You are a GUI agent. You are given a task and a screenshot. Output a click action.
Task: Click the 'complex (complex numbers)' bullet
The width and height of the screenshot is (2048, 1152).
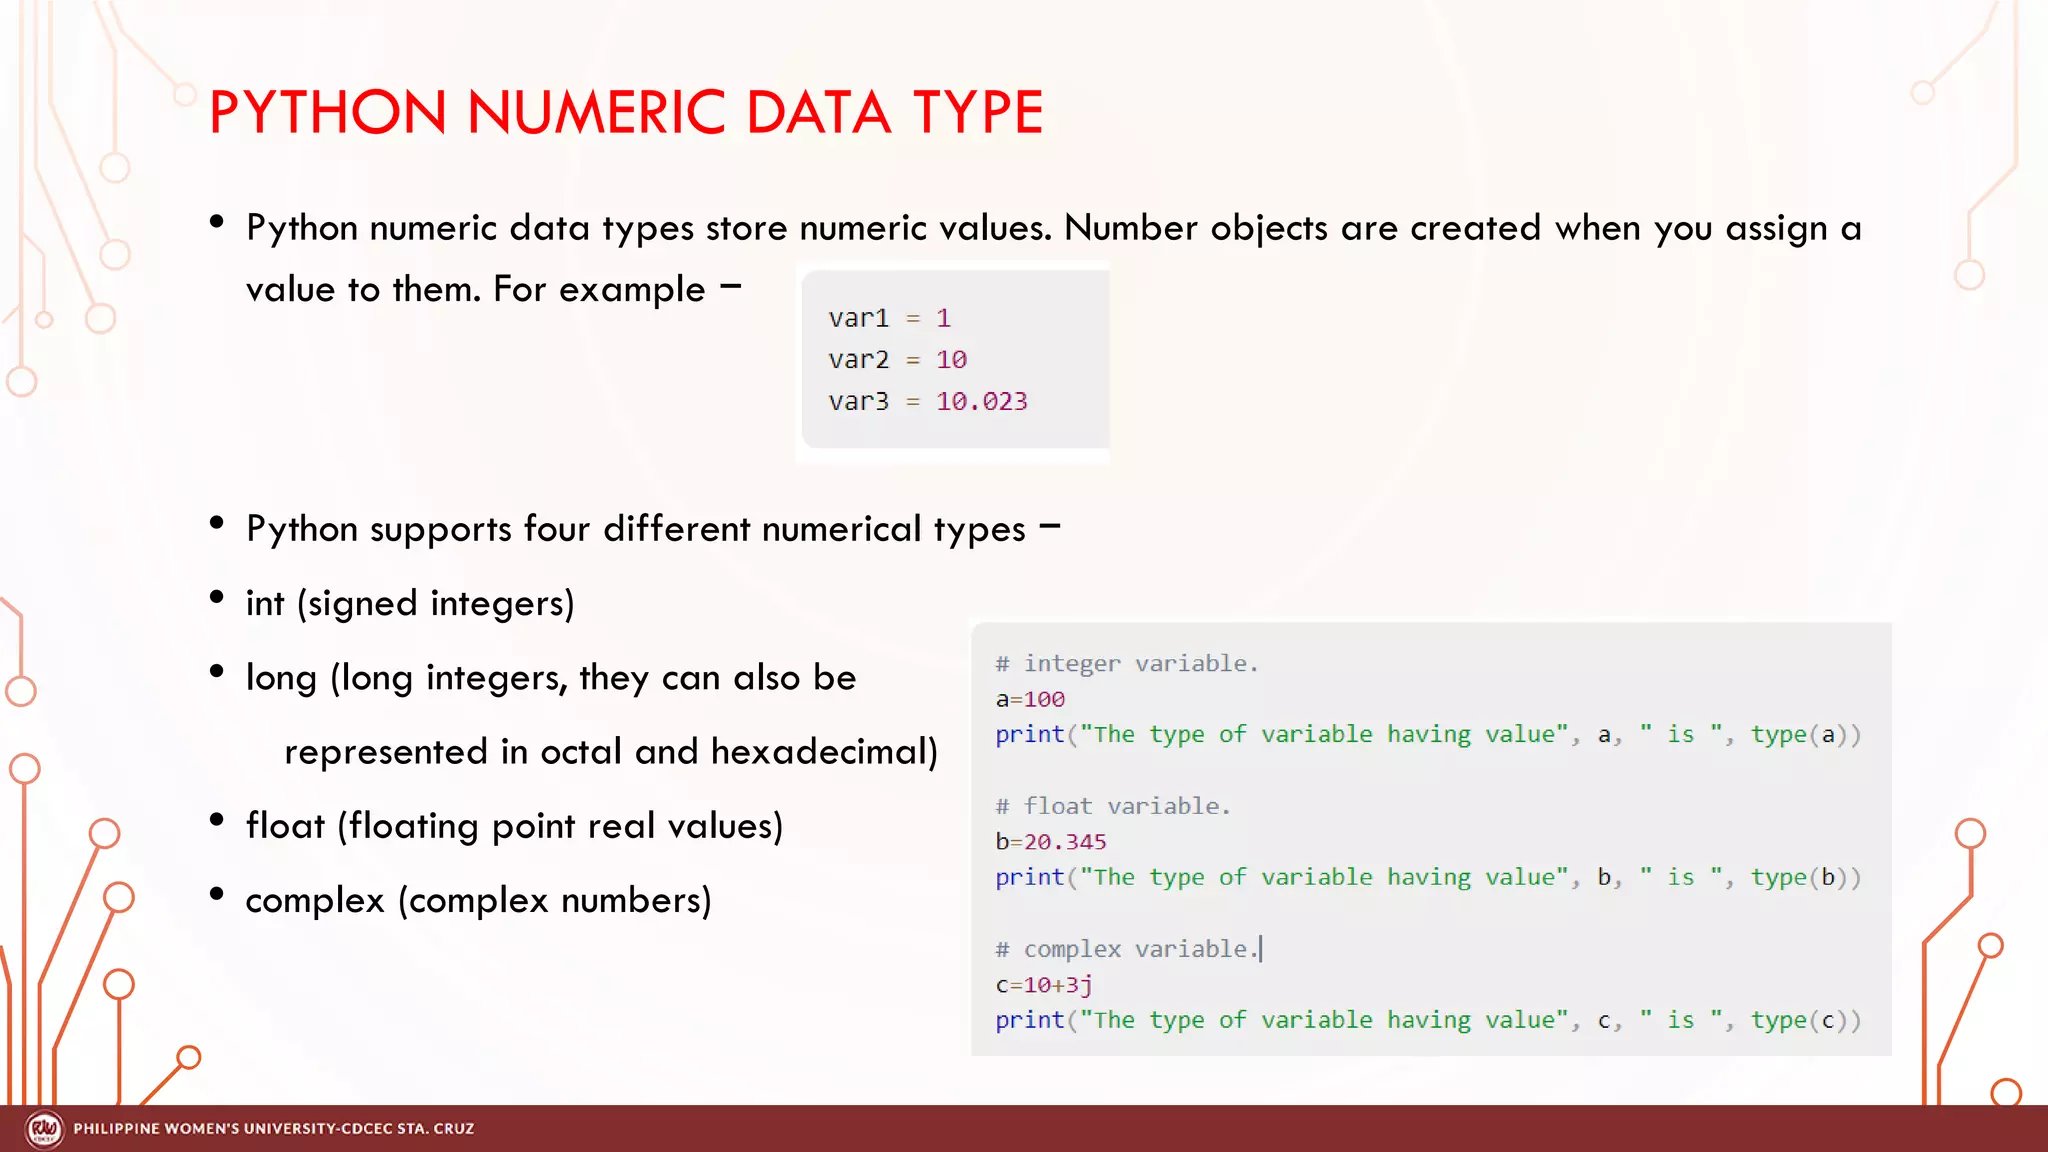point(478,900)
